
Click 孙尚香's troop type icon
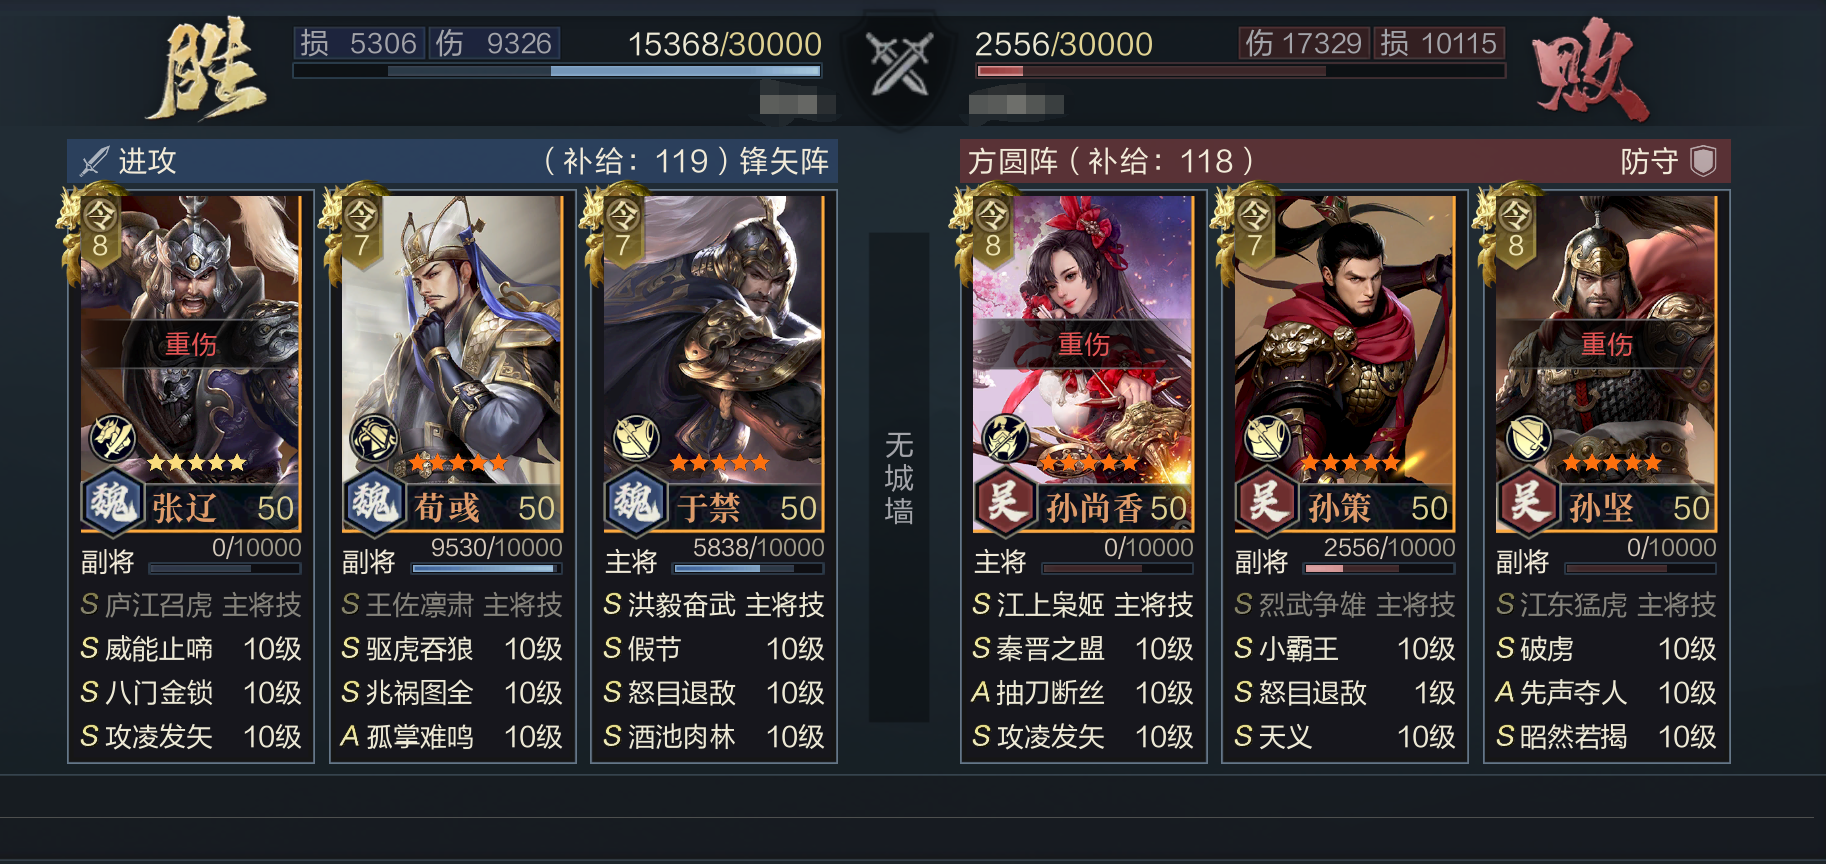point(1005,438)
